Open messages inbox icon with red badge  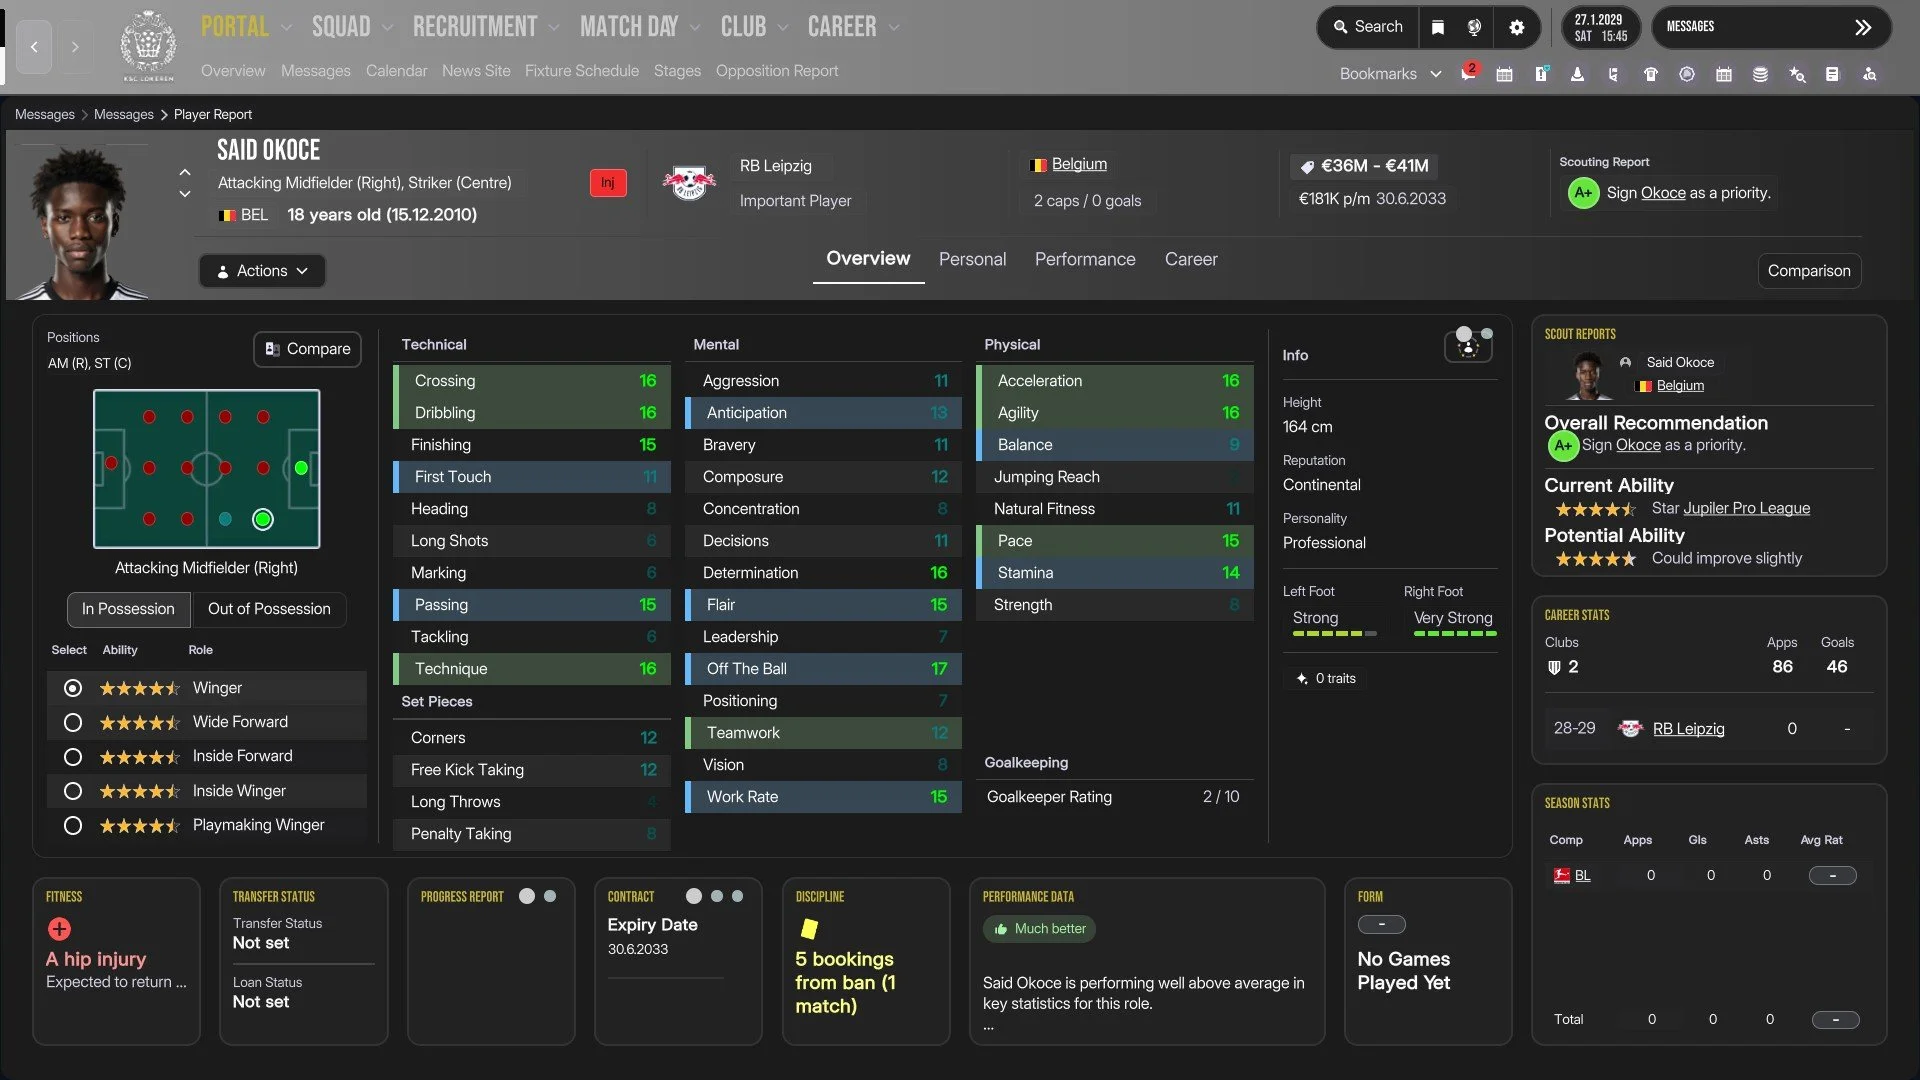point(1467,74)
